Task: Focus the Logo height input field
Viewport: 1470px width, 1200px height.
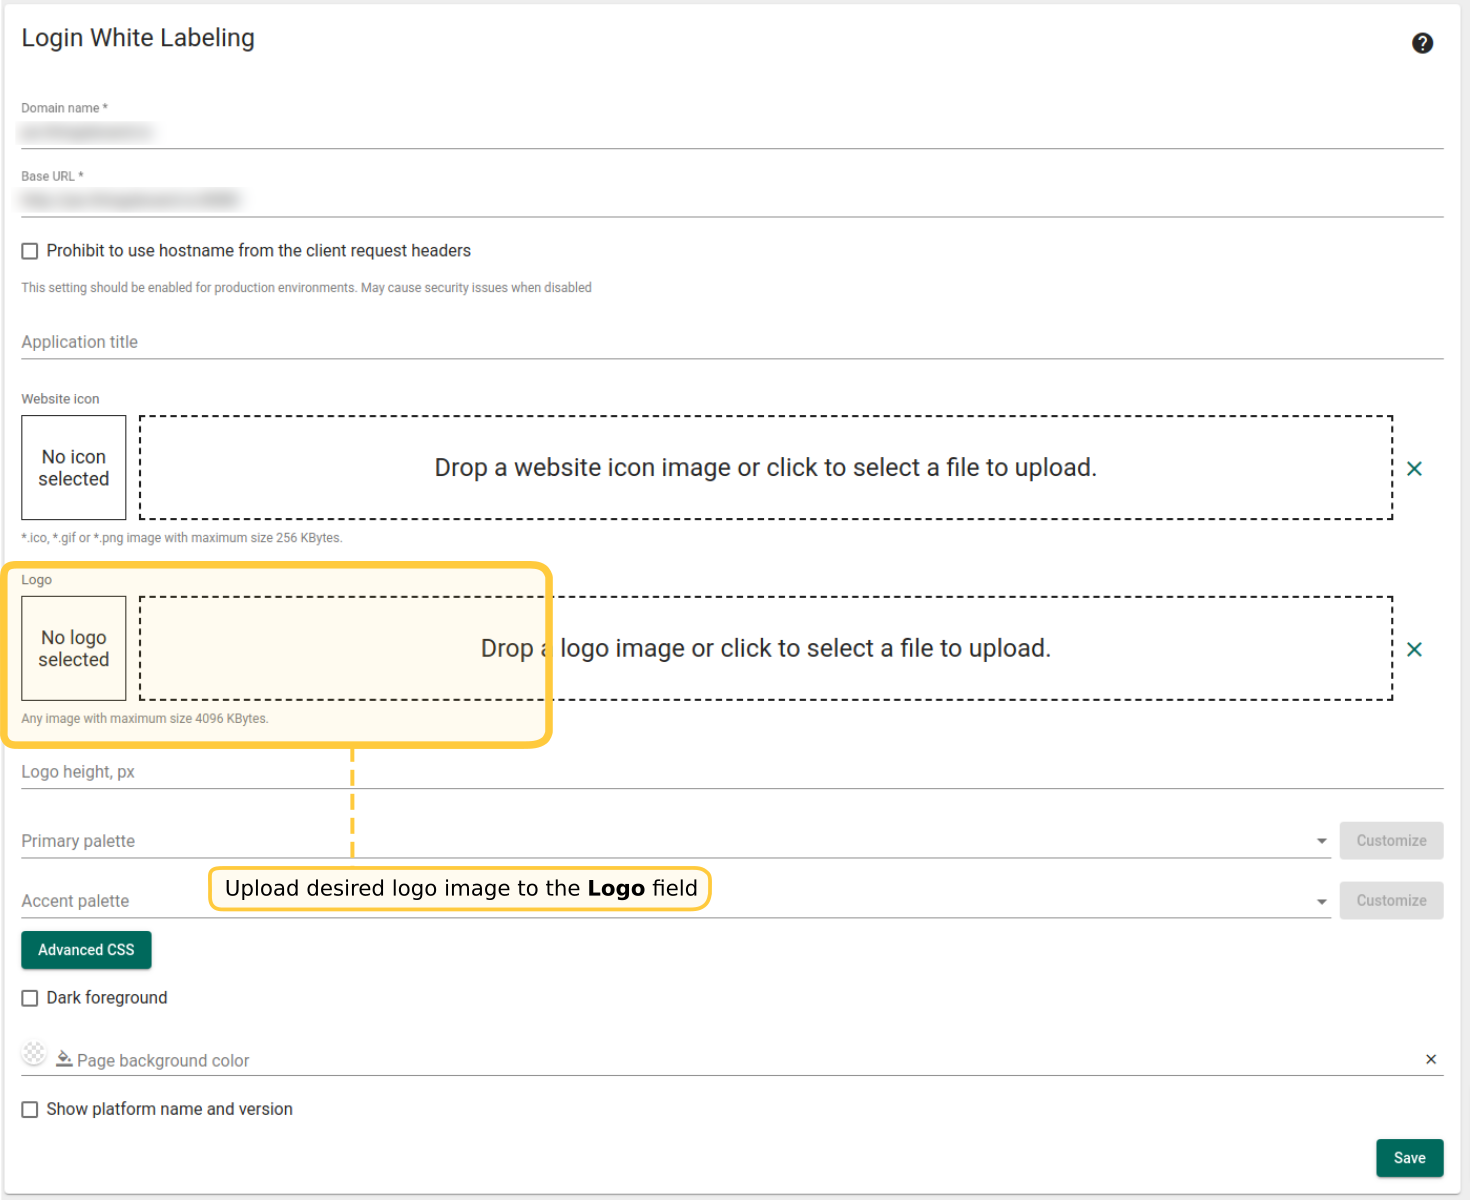Action: [730, 772]
